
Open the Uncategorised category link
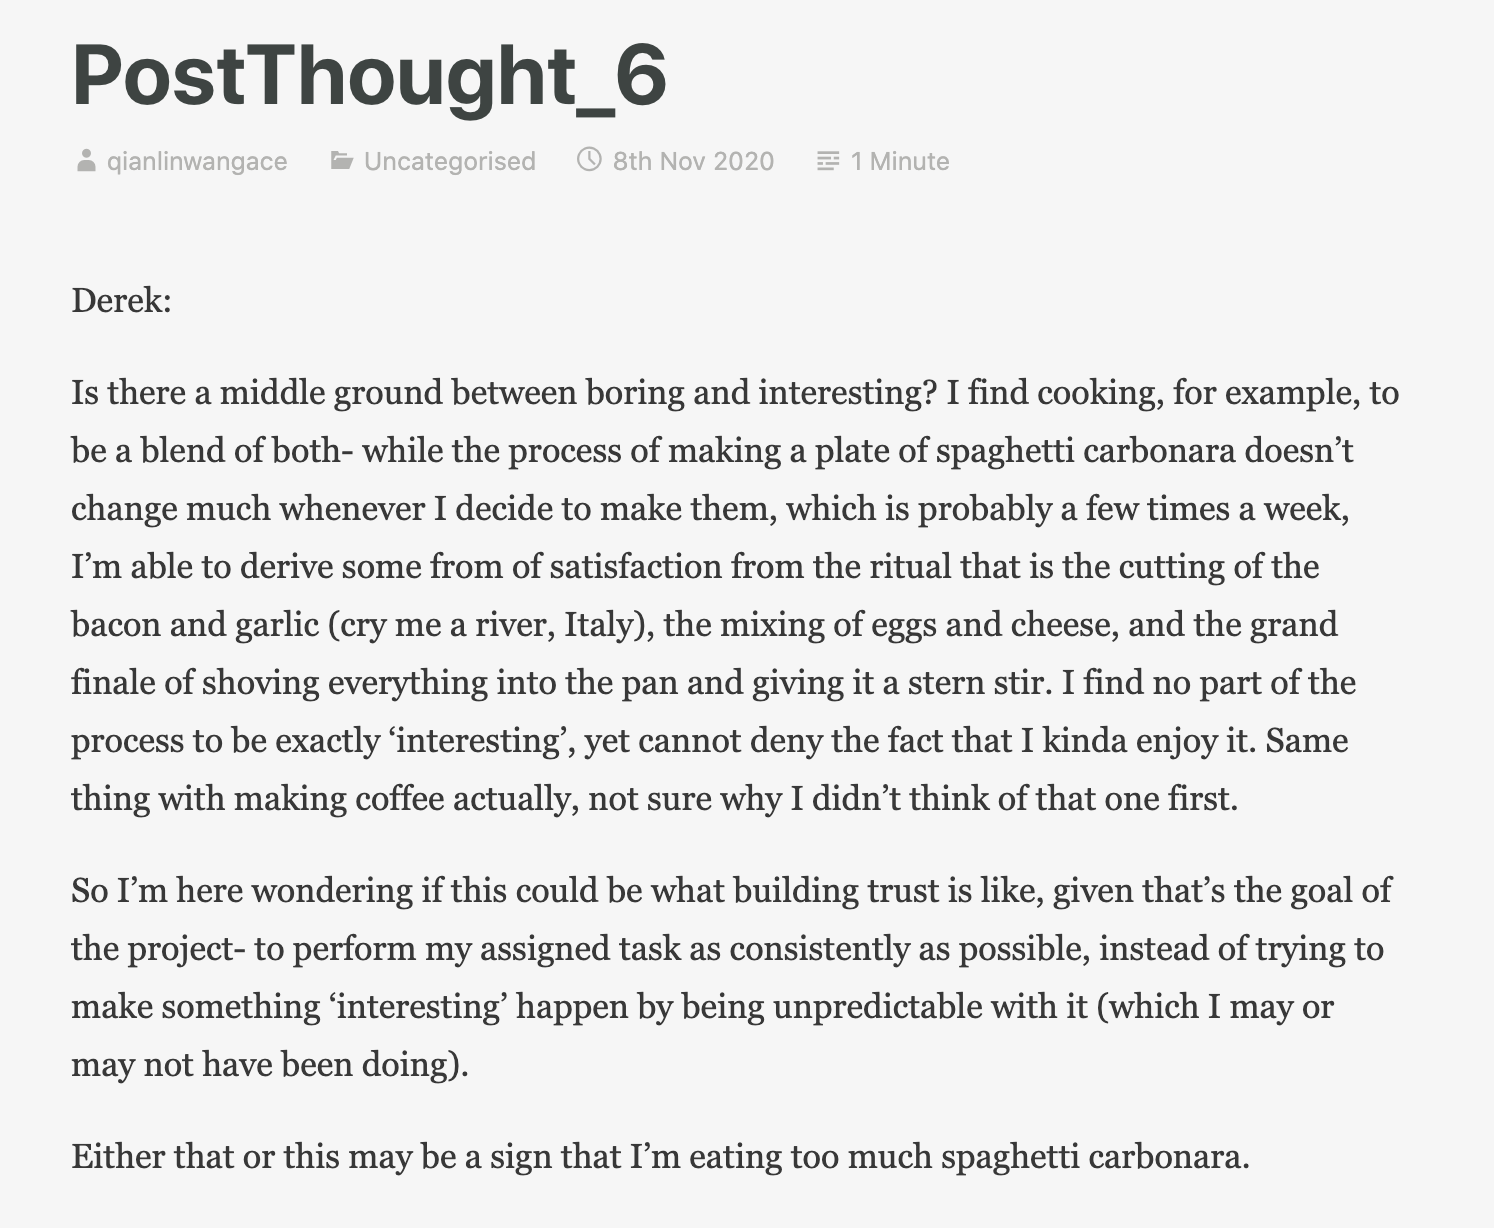pyautogui.click(x=450, y=162)
